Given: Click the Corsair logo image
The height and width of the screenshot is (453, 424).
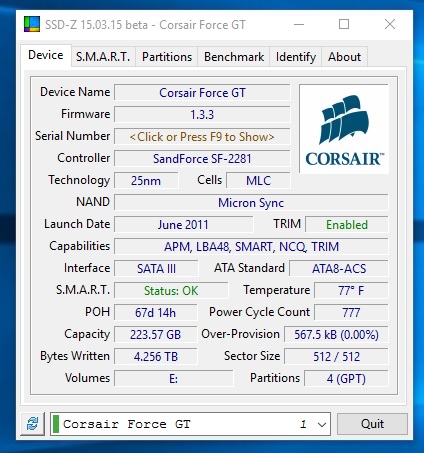Looking at the screenshot, I should [x=344, y=129].
